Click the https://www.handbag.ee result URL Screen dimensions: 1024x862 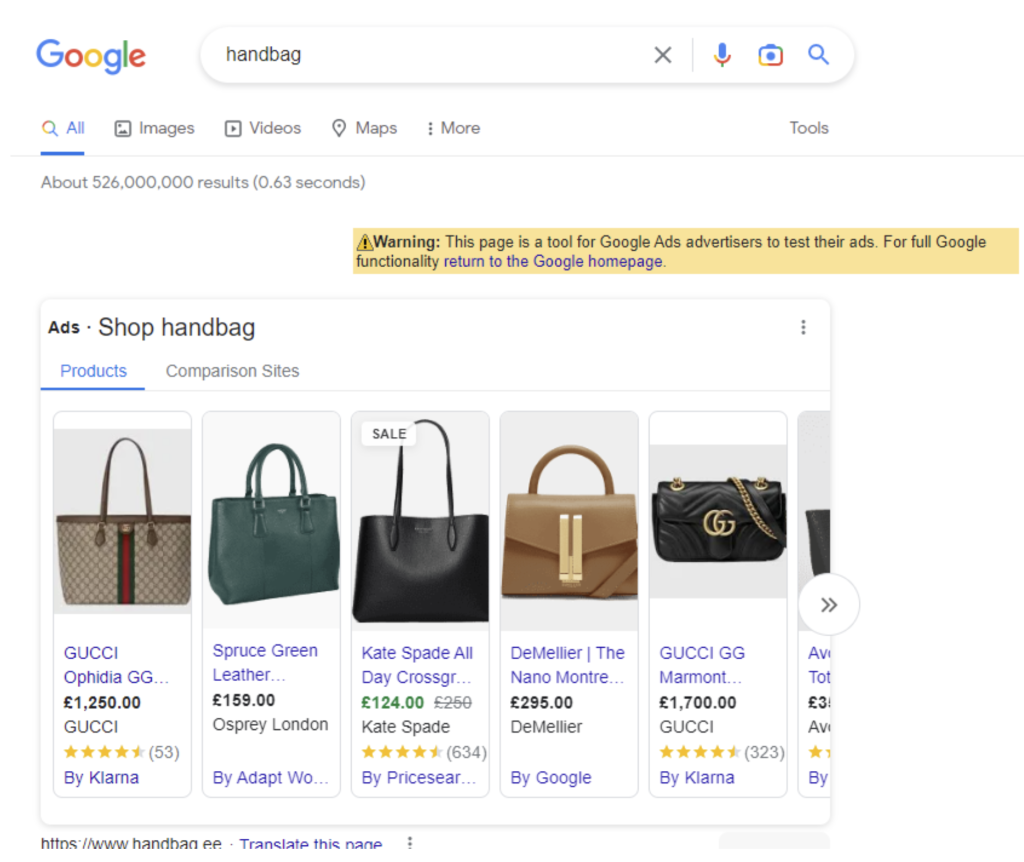click(x=131, y=843)
